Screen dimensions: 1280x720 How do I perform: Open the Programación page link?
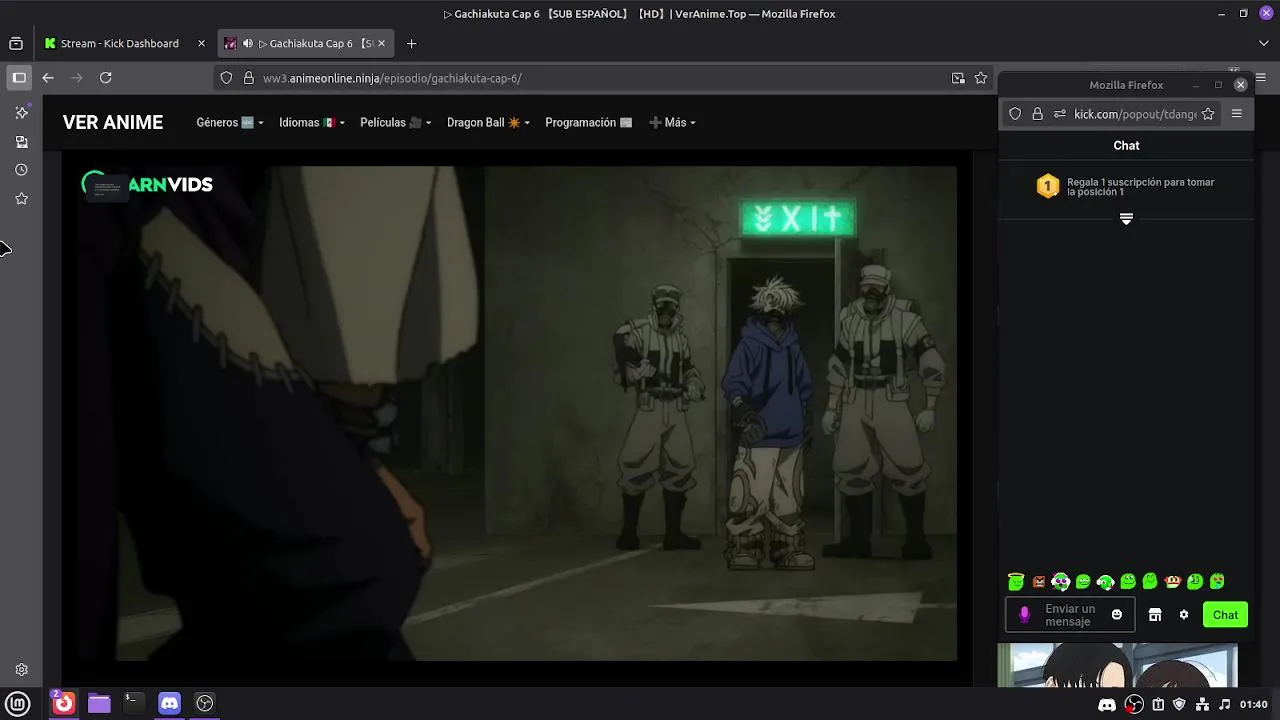click(x=589, y=122)
